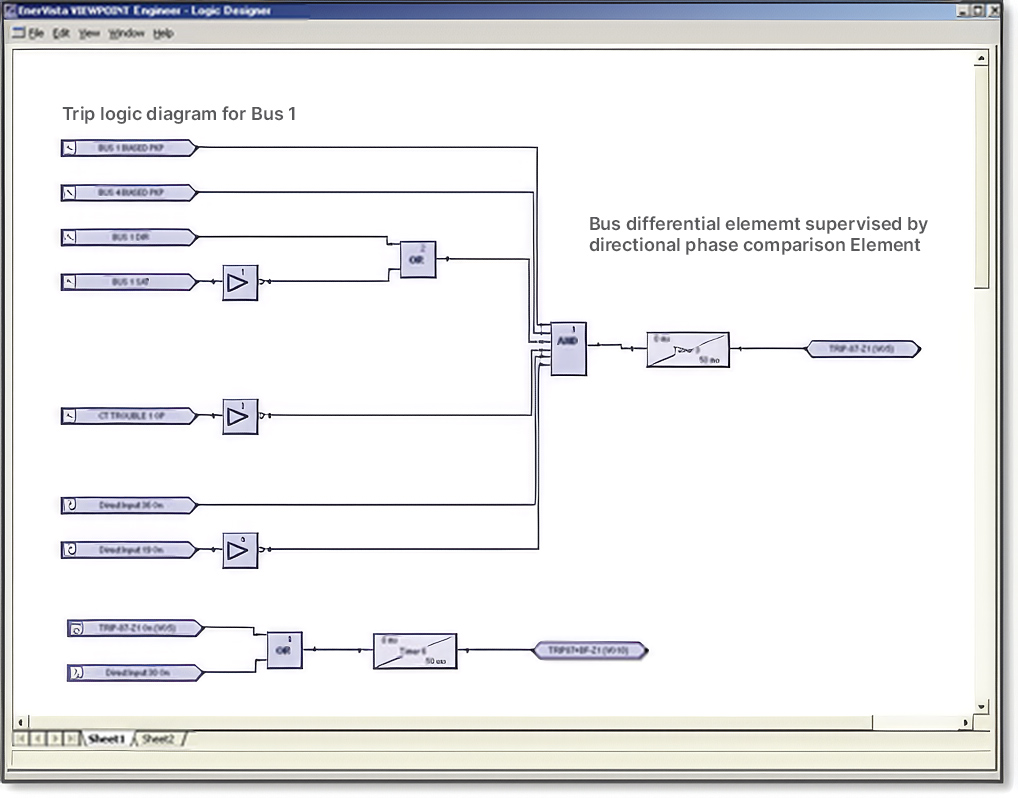
Task: Click the vertical scrollbar up arrow
Action: point(981,58)
